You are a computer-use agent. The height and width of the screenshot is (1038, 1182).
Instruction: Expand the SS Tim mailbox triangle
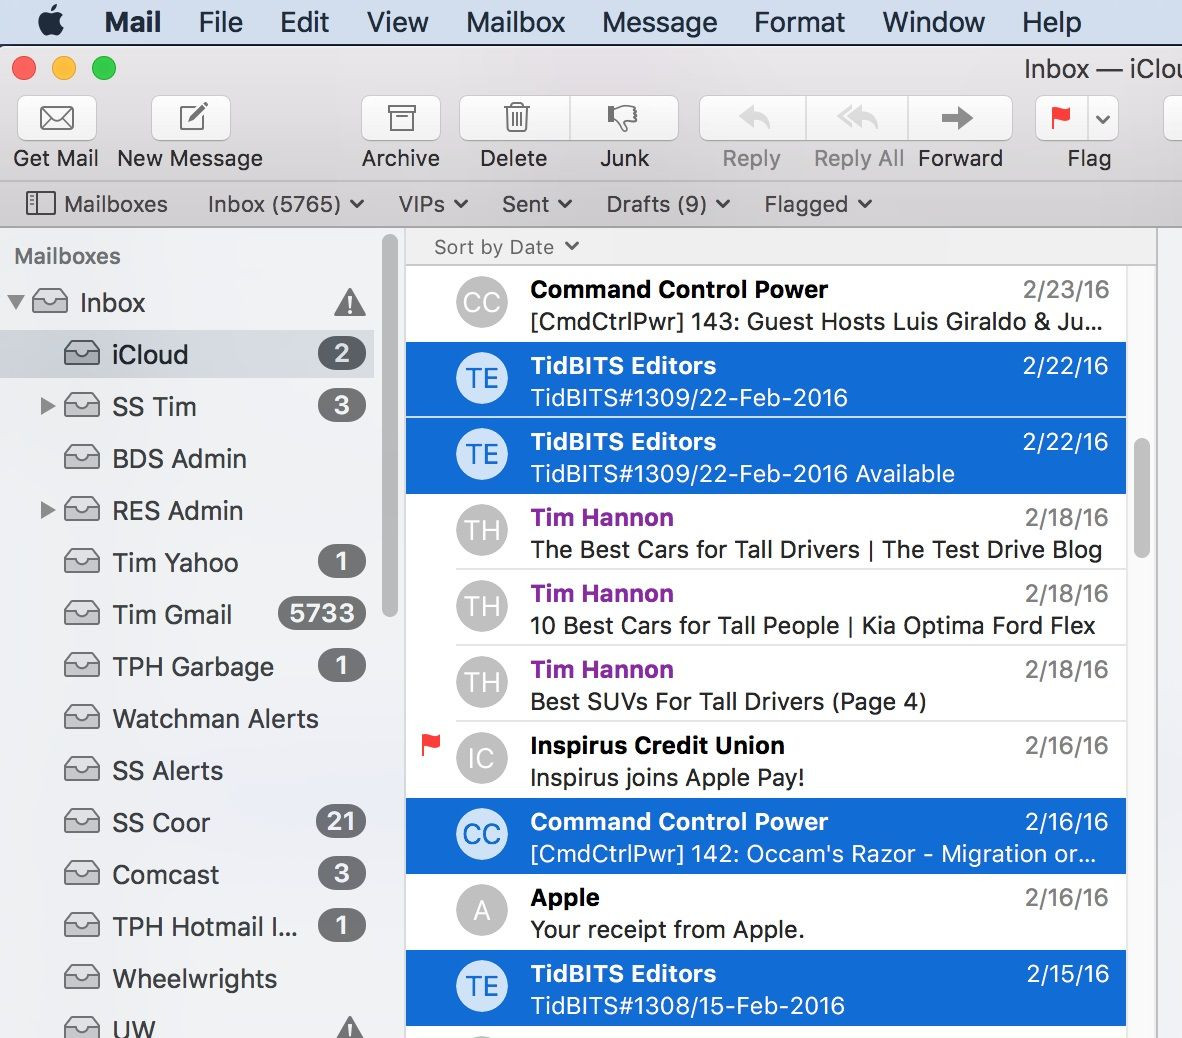click(47, 406)
